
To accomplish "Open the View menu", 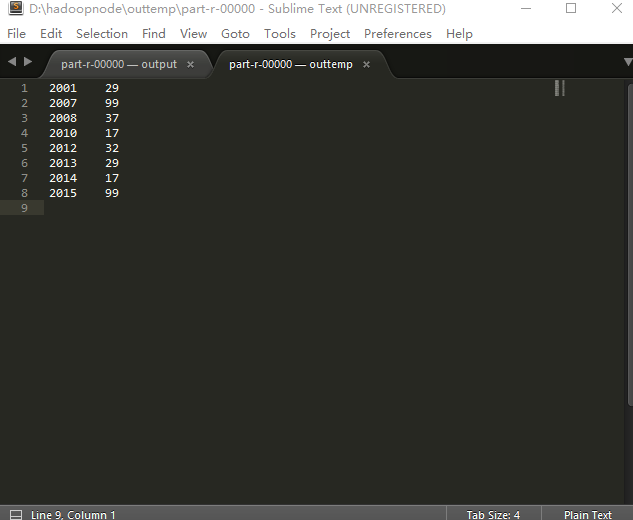I will click(193, 34).
